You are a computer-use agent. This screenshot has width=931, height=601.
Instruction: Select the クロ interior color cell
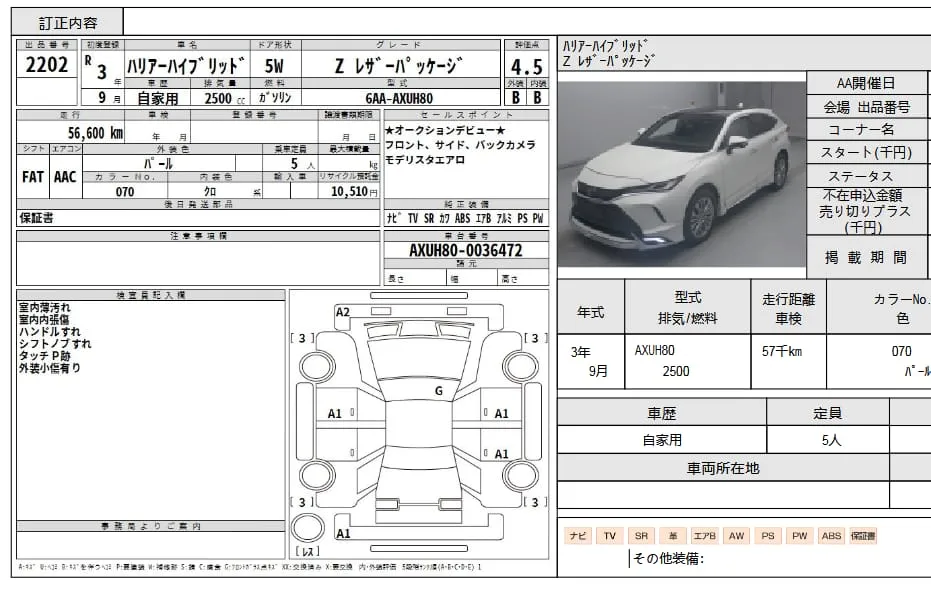pos(210,191)
